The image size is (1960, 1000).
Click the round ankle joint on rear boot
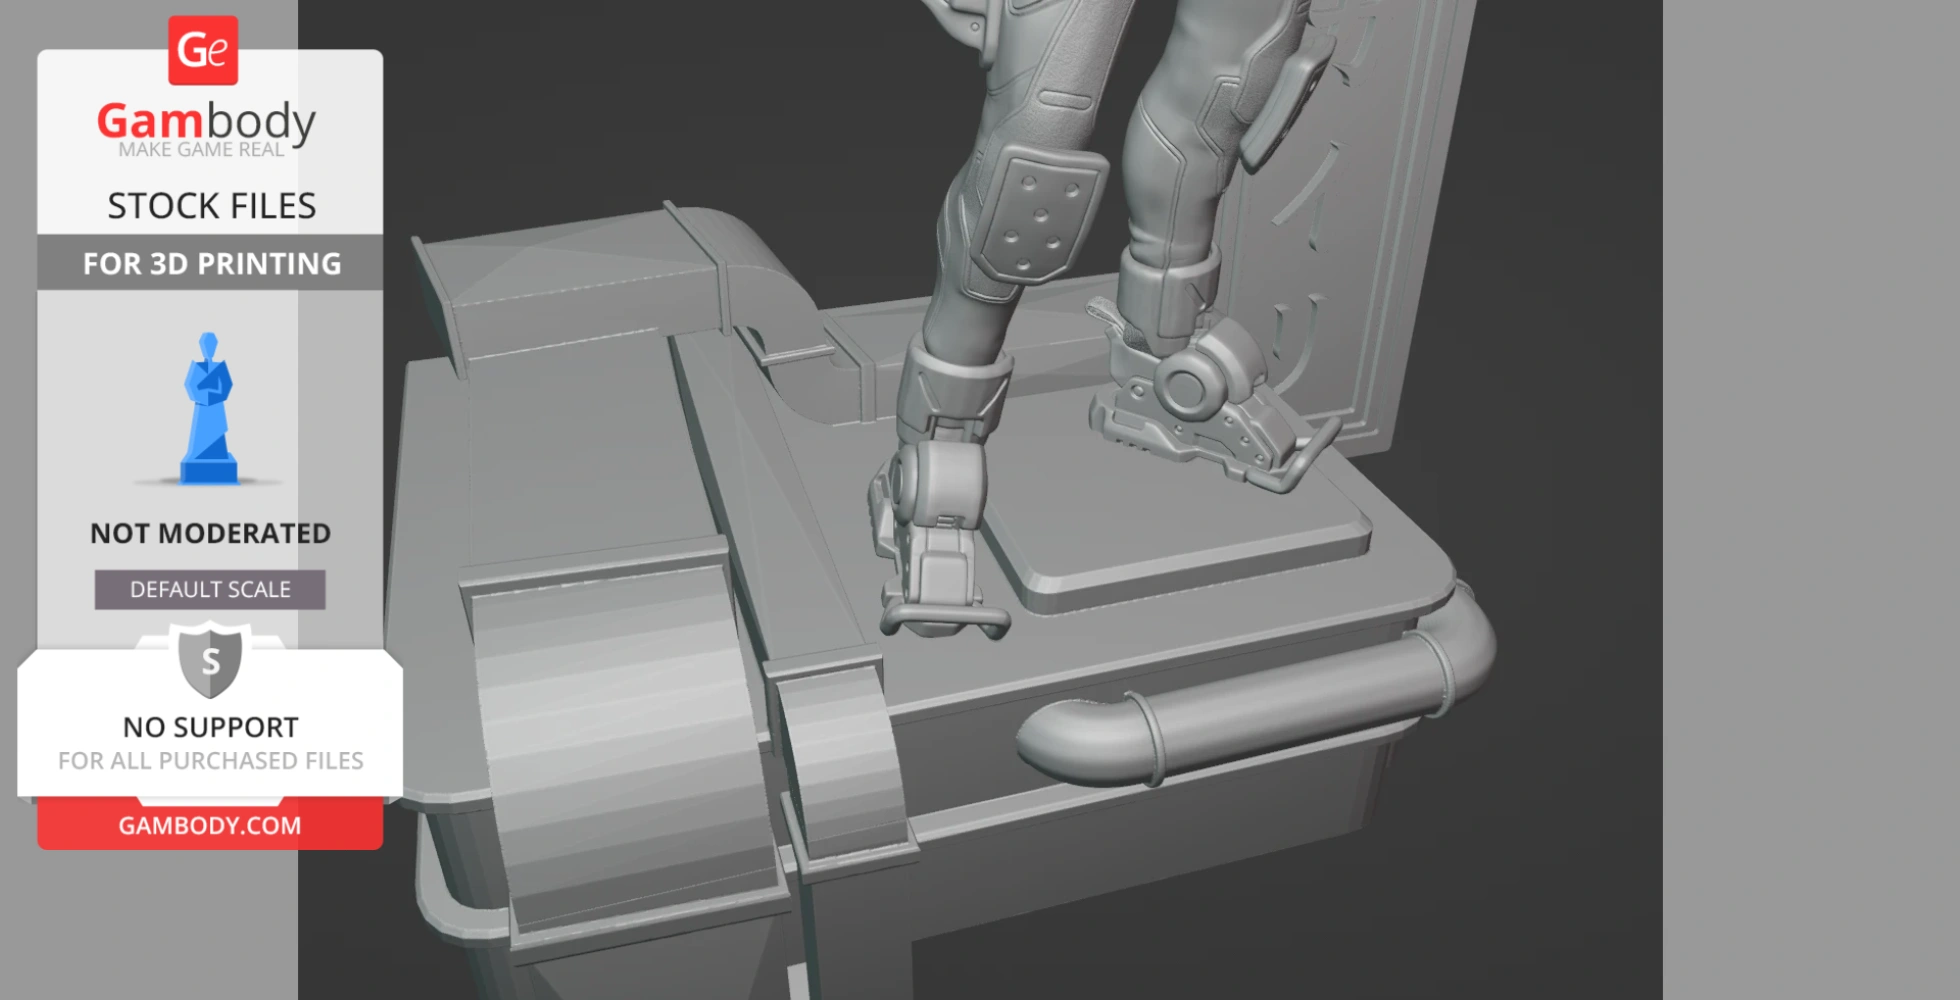point(1184,385)
